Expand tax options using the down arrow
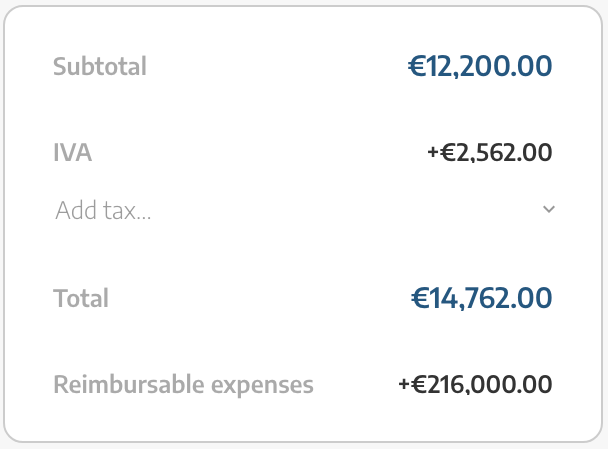This screenshot has height=449, width=608. coord(549,209)
